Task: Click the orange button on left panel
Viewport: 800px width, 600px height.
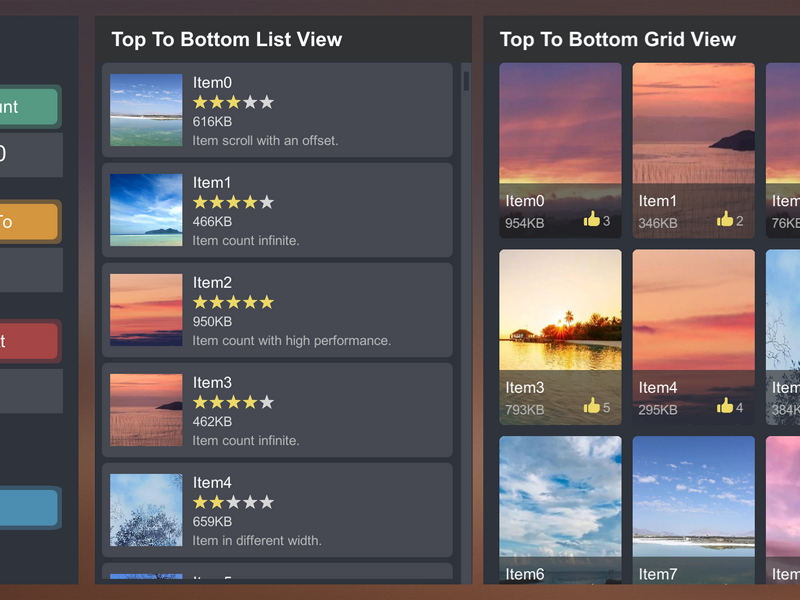Action: point(29,221)
